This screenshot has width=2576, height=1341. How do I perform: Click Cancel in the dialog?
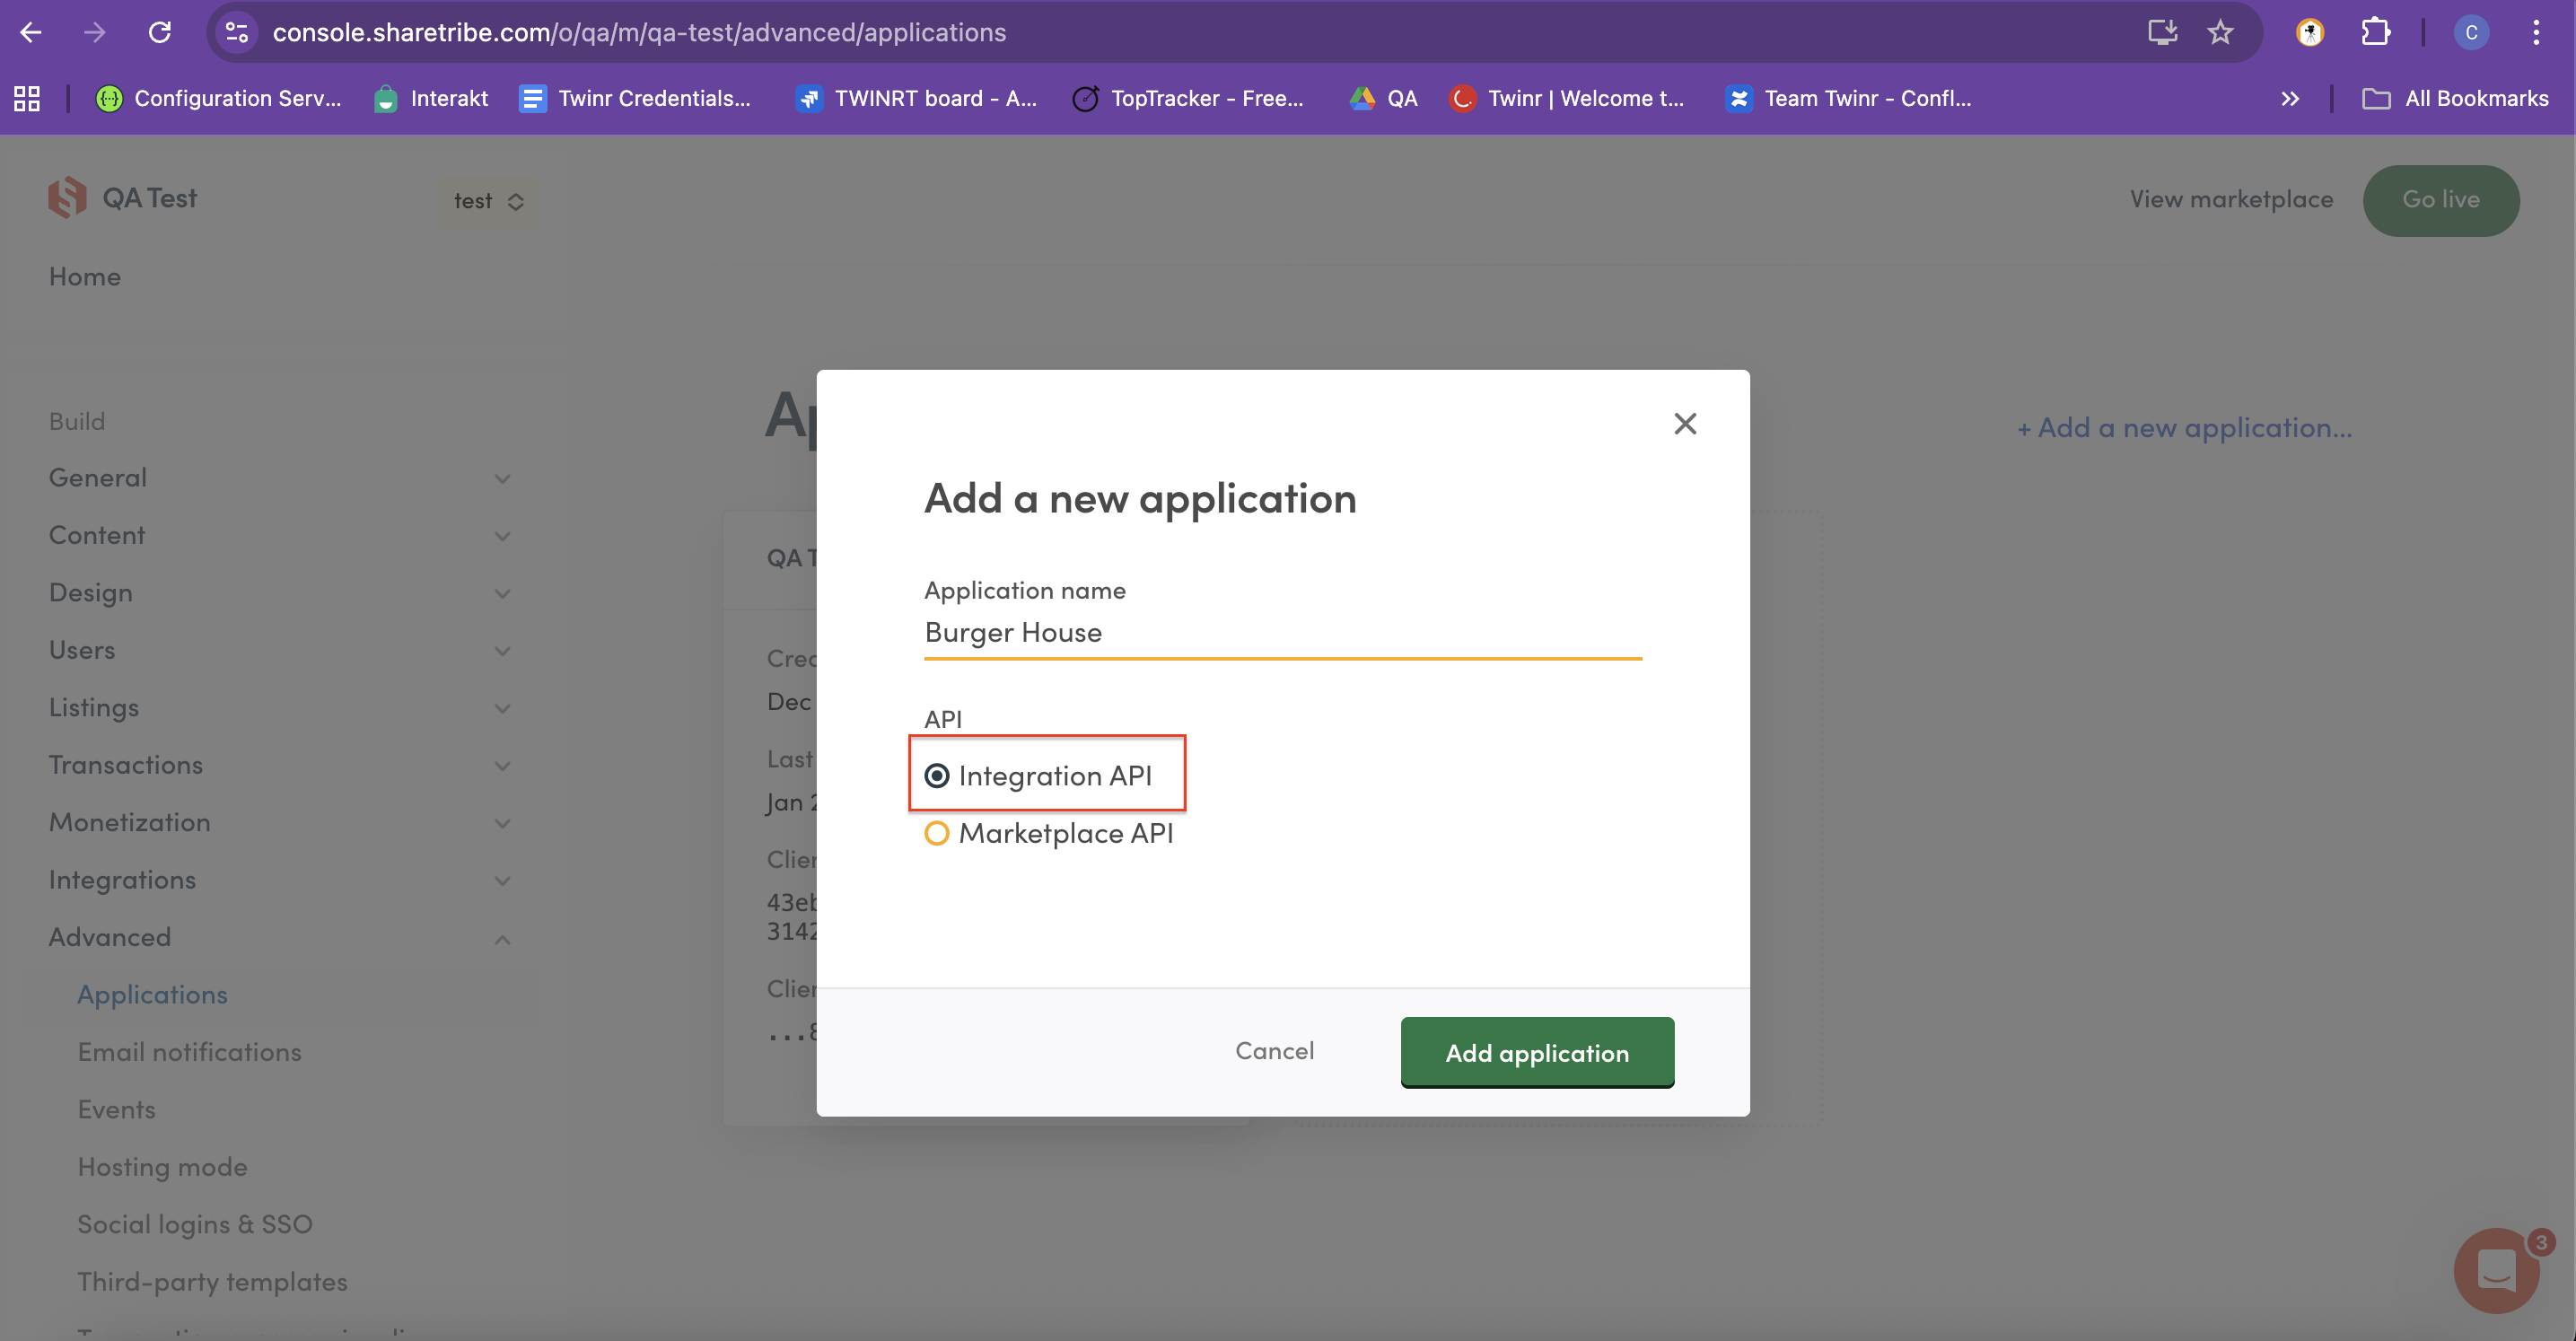(1274, 1051)
